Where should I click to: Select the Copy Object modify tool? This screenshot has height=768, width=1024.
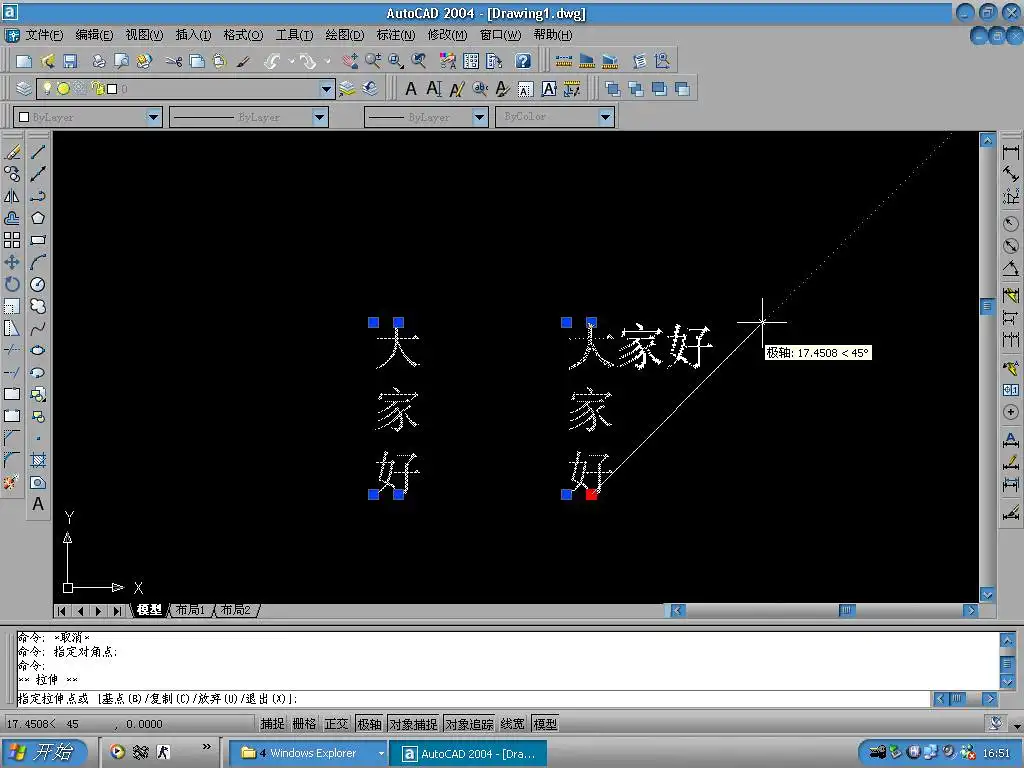[12, 174]
